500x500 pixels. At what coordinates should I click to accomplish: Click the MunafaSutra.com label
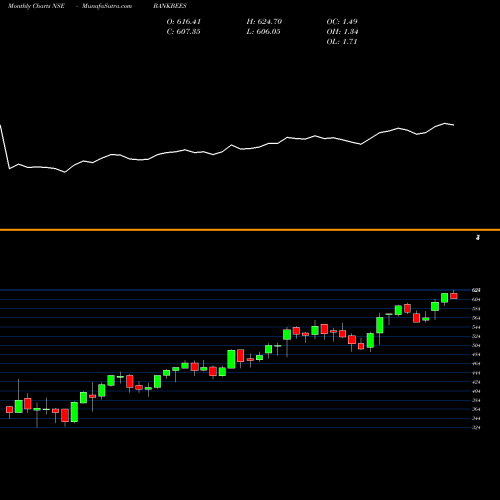pos(107,6)
